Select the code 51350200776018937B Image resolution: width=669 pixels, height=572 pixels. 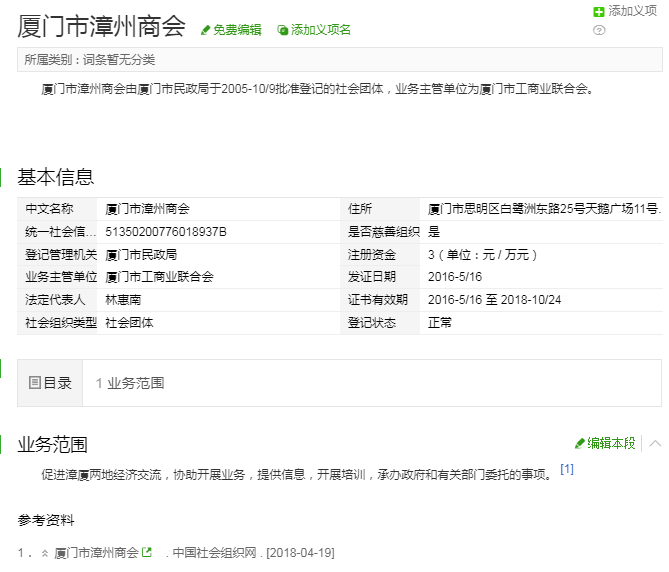point(166,232)
